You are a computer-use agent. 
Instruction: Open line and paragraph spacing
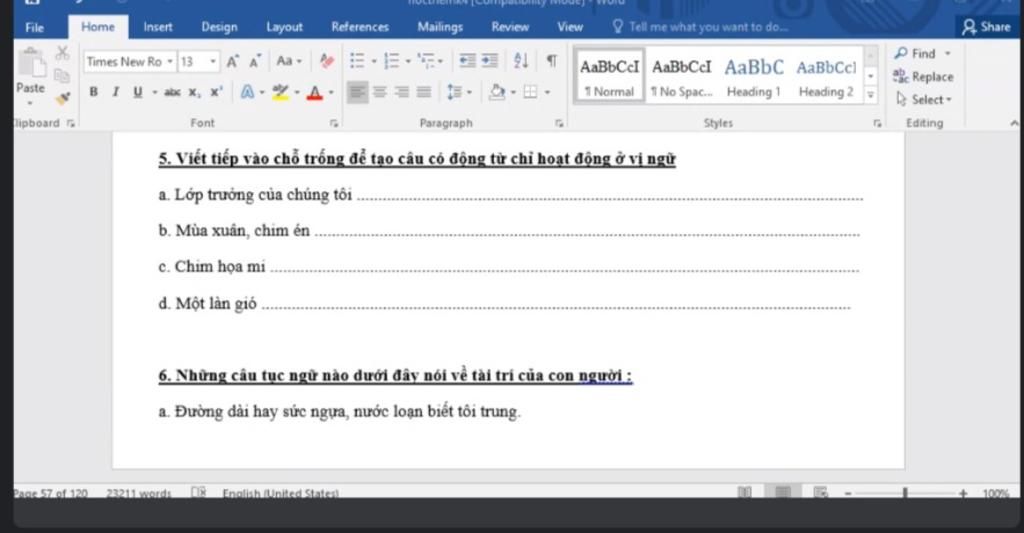(x=455, y=92)
